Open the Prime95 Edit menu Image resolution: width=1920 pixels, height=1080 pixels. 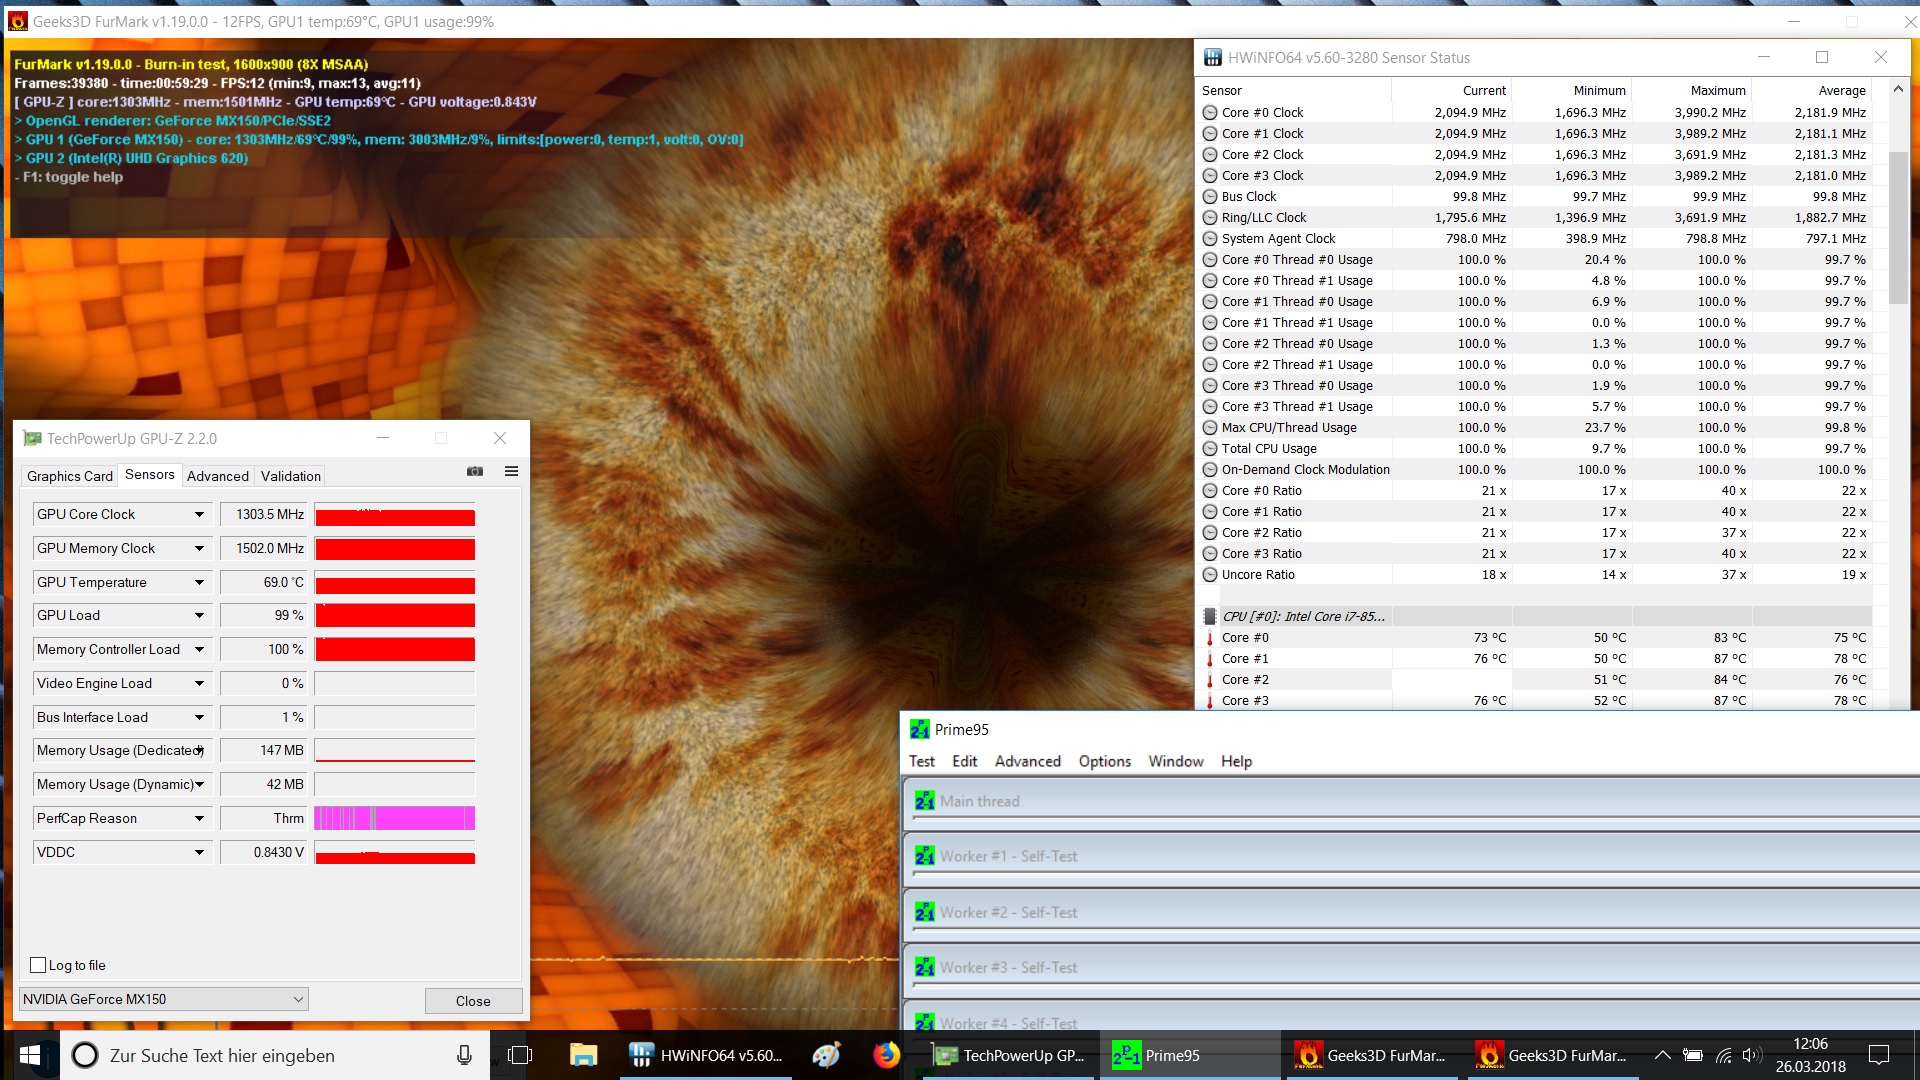(x=964, y=761)
